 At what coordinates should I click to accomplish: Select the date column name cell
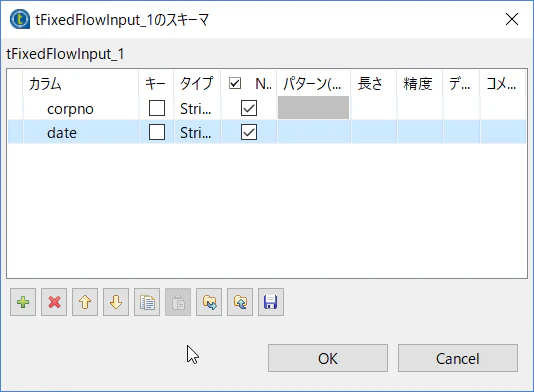tap(81, 132)
